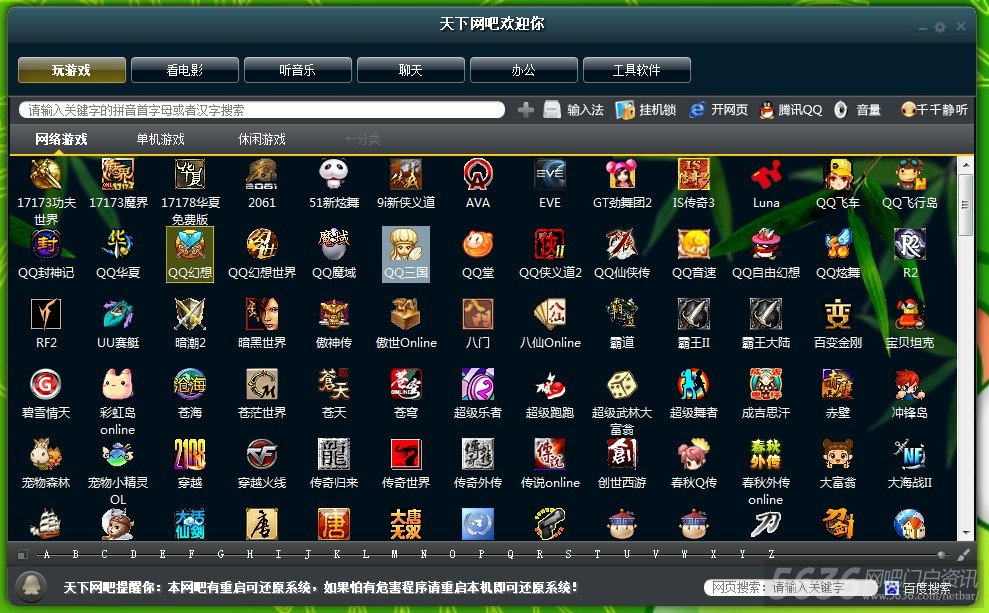Viewport: 989px width, 613px height.
Task: Click QQ penguin avatar at bottom left
Action: click(30, 587)
